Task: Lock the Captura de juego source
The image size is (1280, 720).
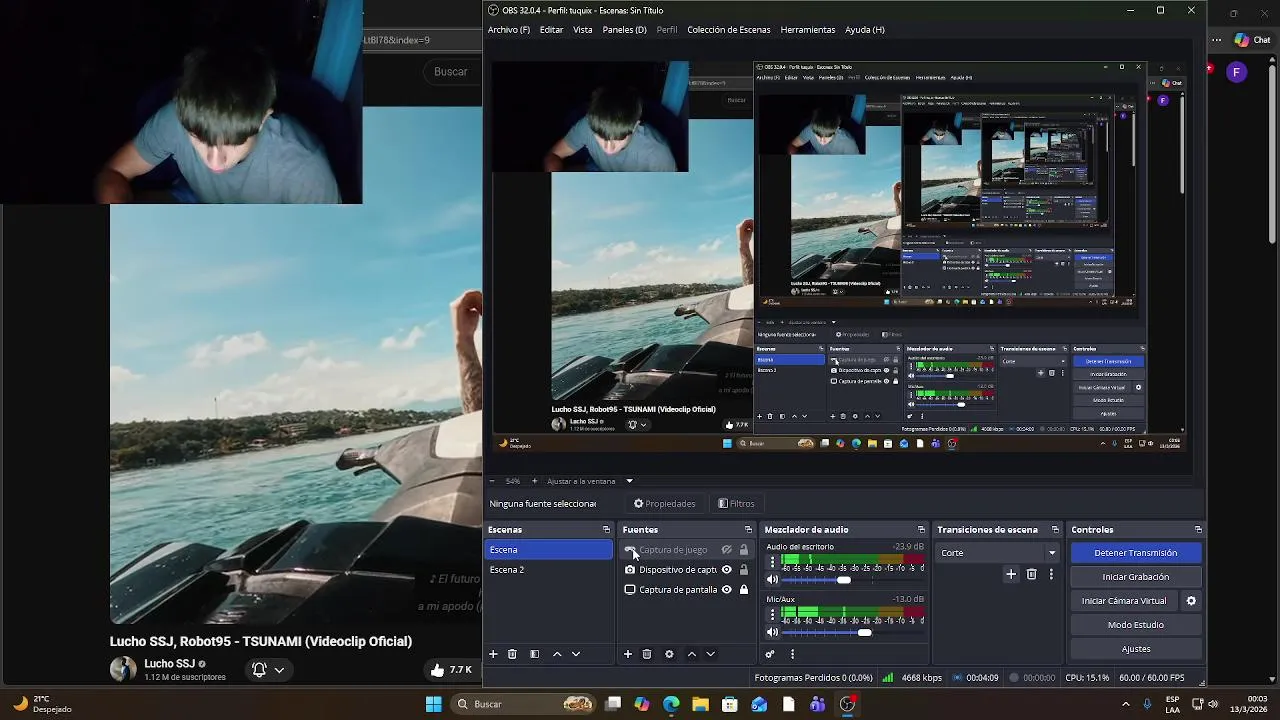Action: (x=743, y=550)
